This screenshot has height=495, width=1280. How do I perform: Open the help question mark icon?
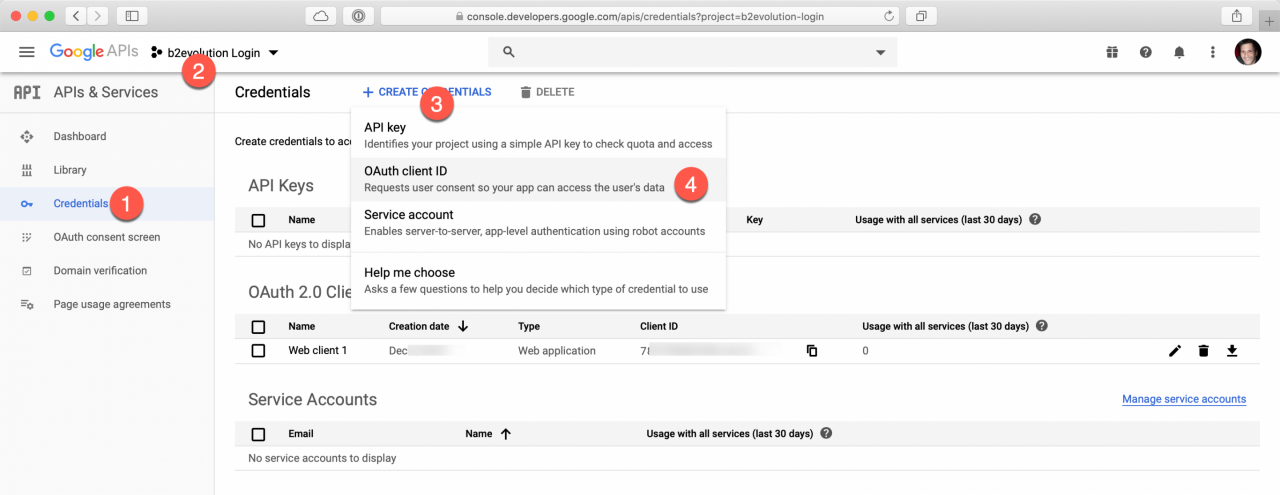coord(1146,52)
